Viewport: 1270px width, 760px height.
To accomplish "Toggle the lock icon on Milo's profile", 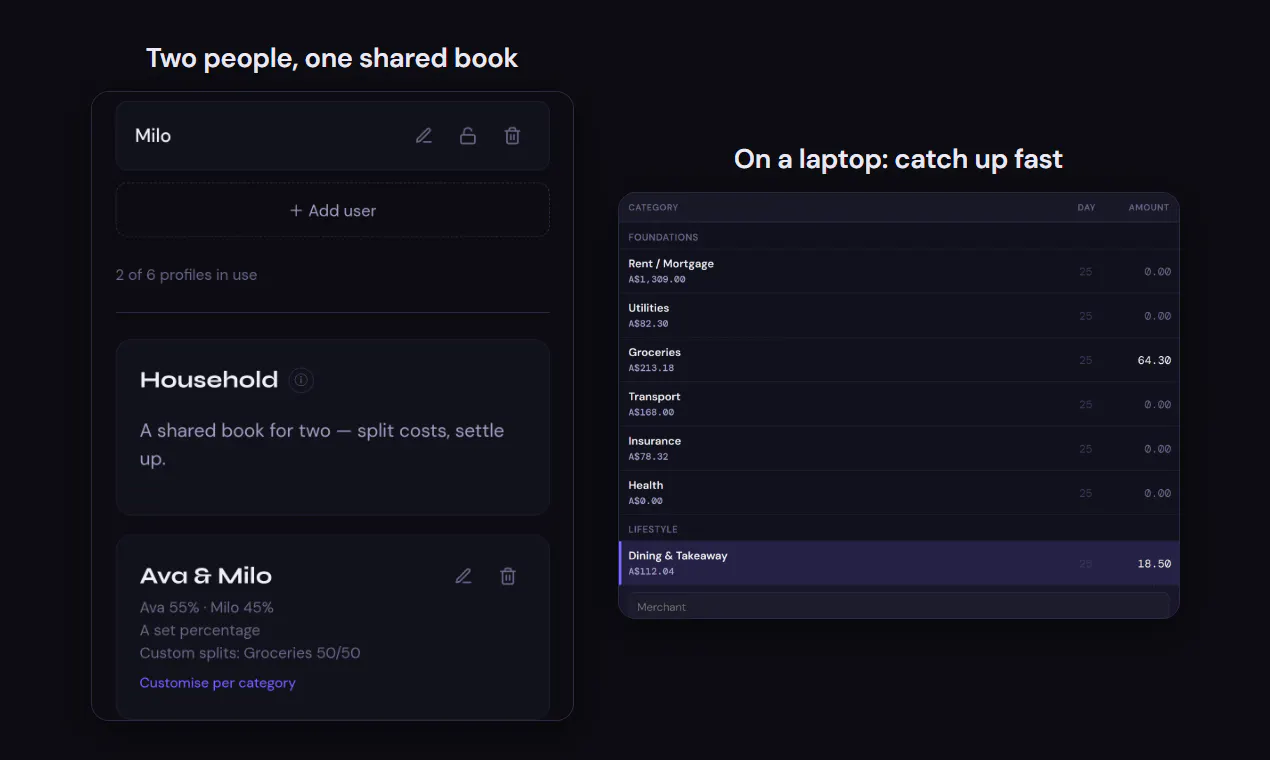I will click(x=468, y=136).
